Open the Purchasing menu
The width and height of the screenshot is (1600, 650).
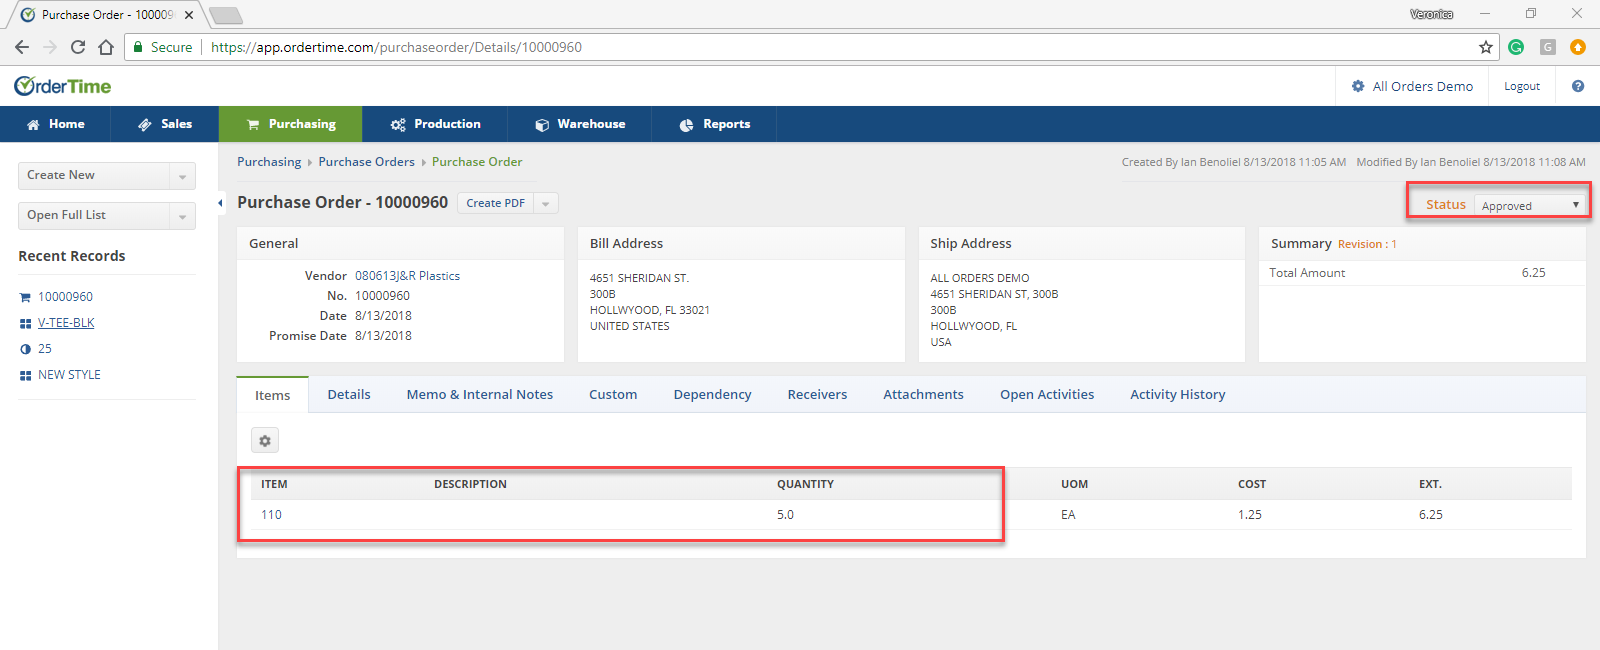click(291, 124)
